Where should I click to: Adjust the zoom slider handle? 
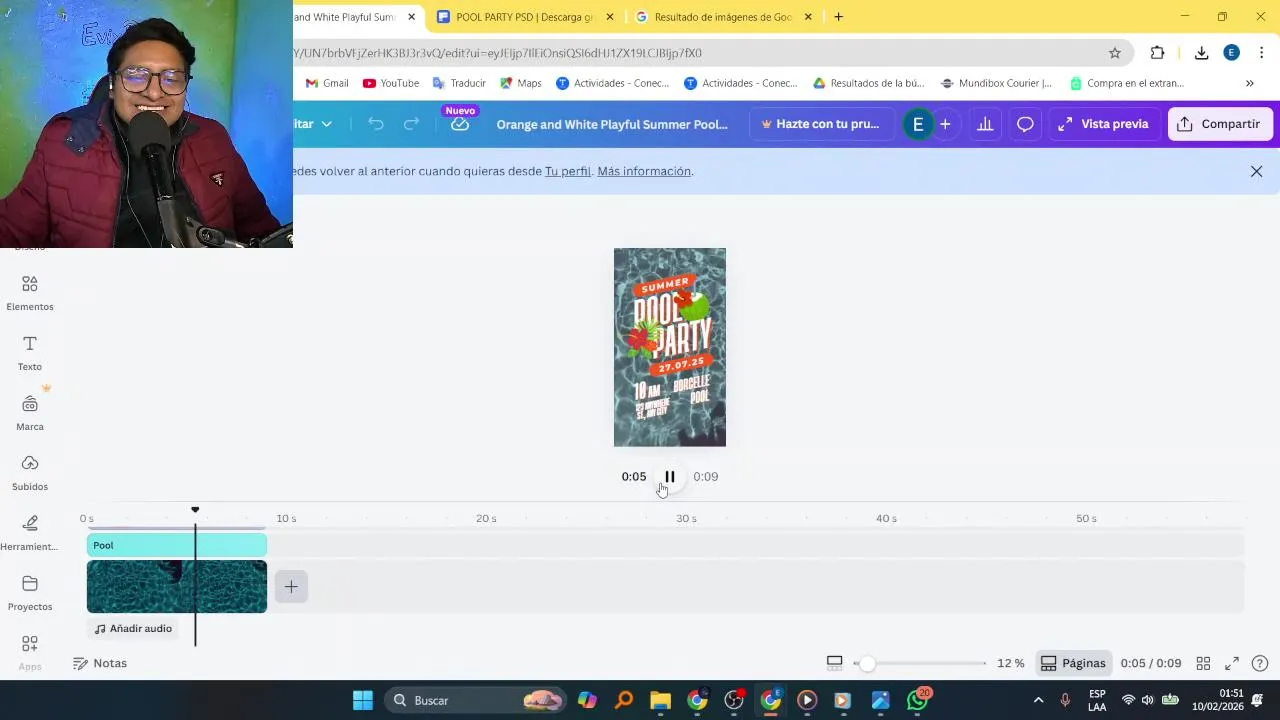coord(867,663)
